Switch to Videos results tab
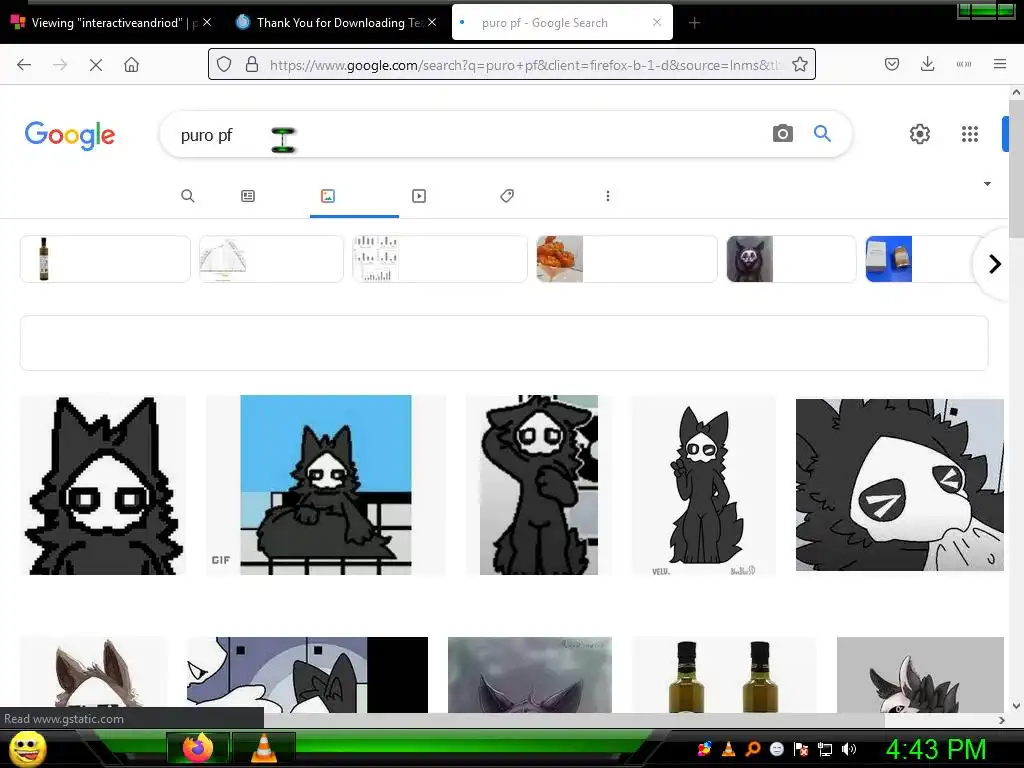 (419, 196)
